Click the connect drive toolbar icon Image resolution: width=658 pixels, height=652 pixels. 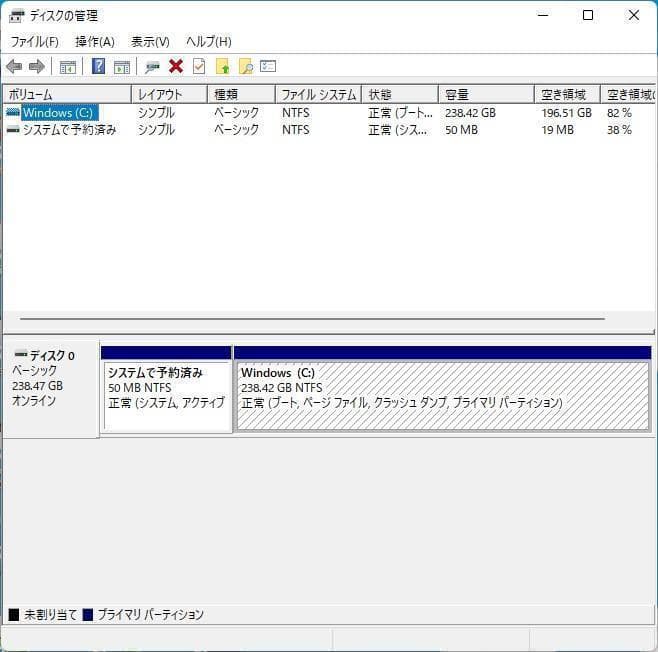(x=152, y=67)
